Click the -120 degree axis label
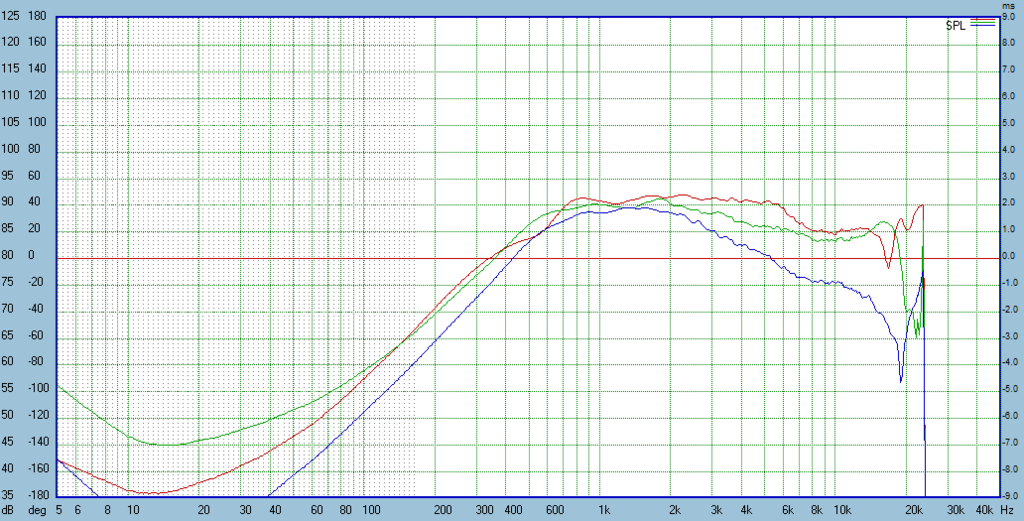Viewport: 1024px width, 521px height. tap(37, 415)
